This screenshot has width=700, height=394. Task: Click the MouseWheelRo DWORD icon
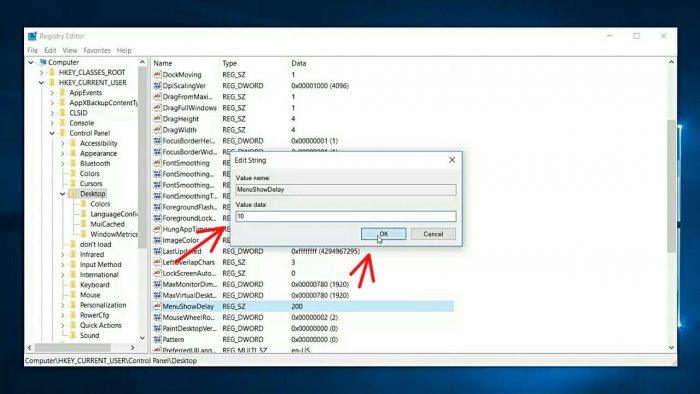click(x=157, y=317)
